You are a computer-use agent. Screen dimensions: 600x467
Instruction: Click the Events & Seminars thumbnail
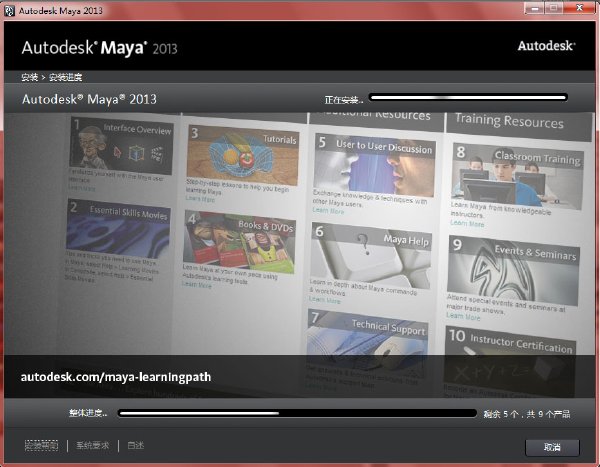point(513,270)
